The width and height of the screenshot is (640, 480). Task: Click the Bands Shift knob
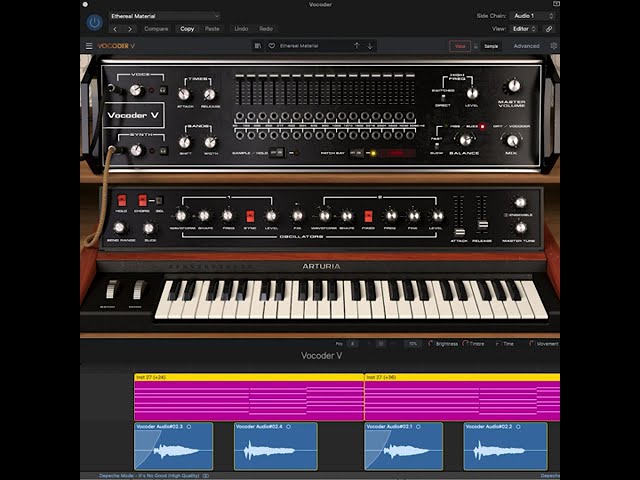point(185,142)
